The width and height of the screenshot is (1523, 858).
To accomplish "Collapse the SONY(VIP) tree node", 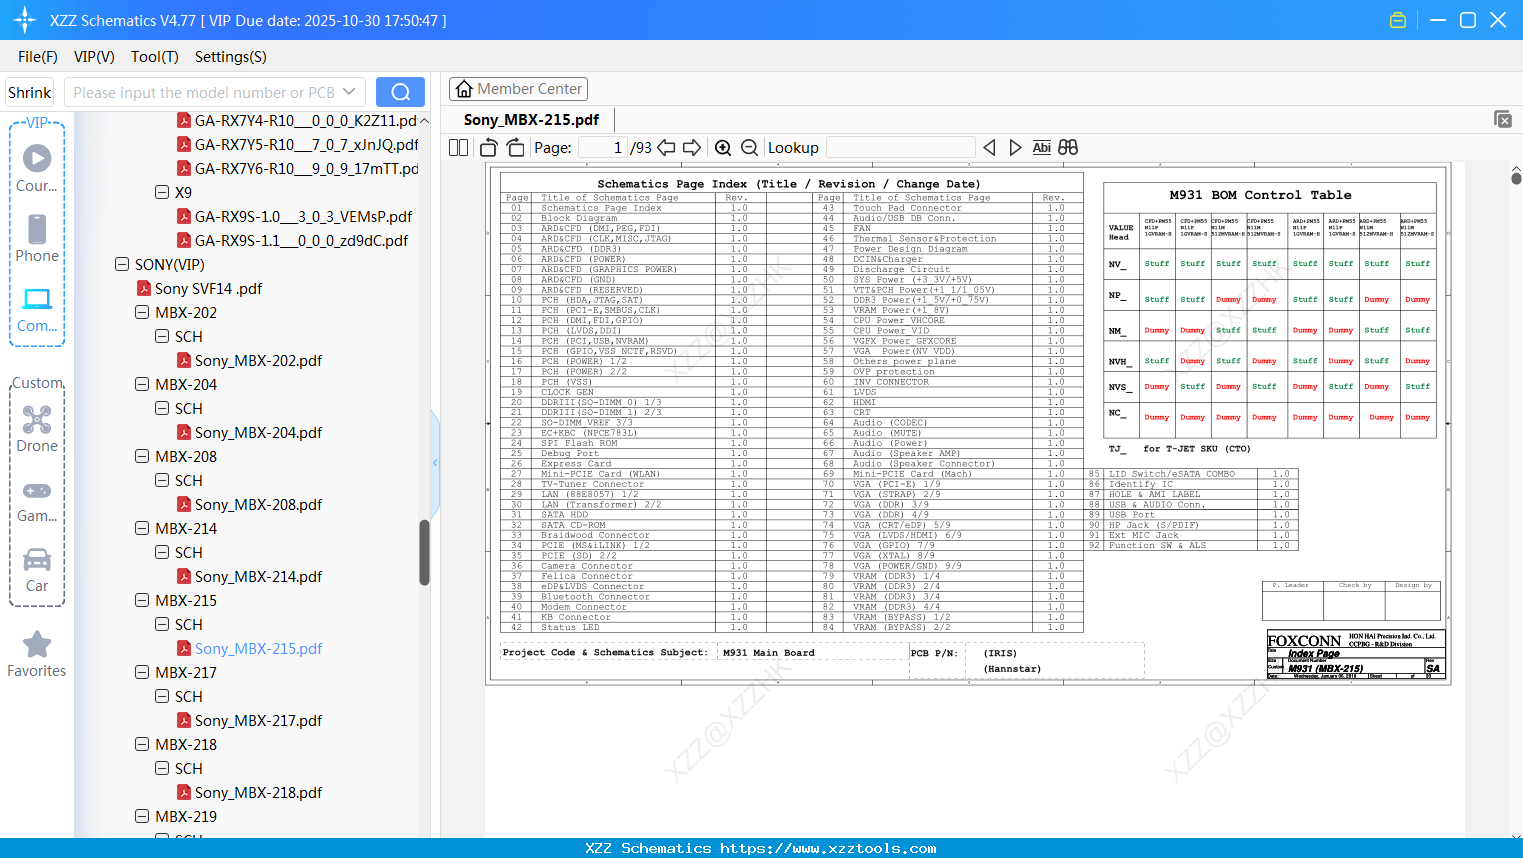I will [x=122, y=264].
